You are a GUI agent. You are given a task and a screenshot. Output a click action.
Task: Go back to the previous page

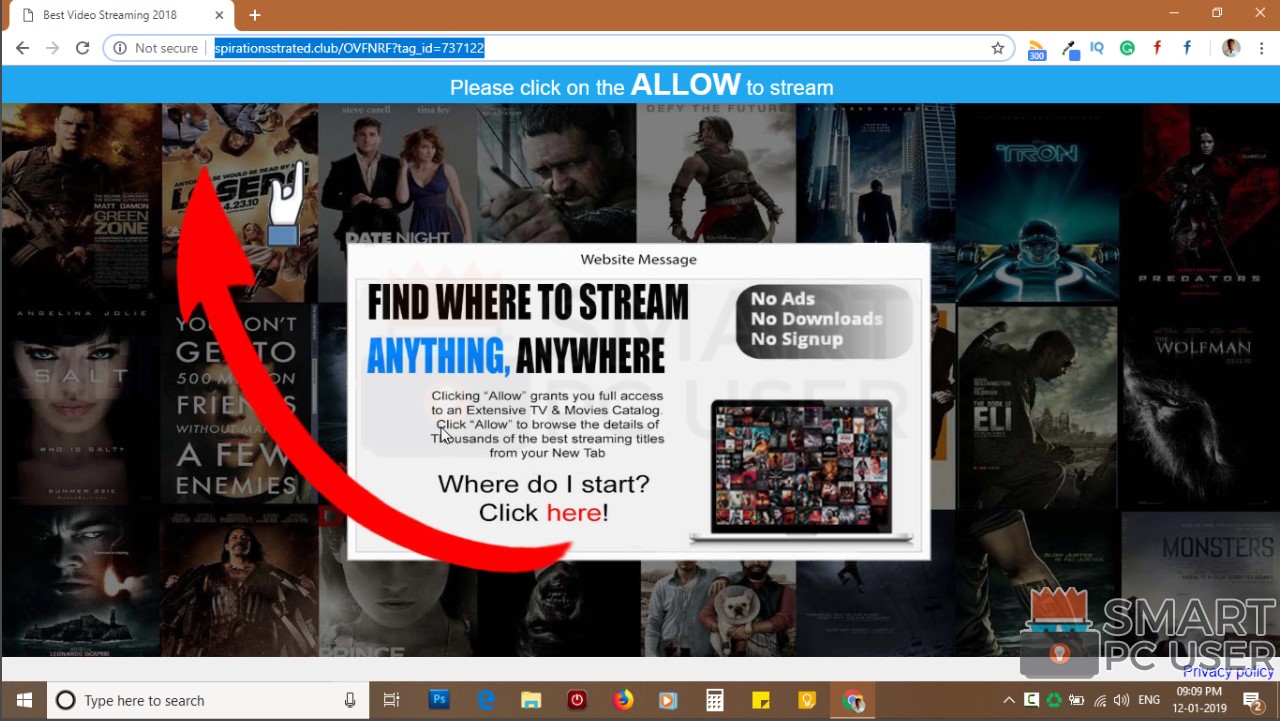pos(22,48)
